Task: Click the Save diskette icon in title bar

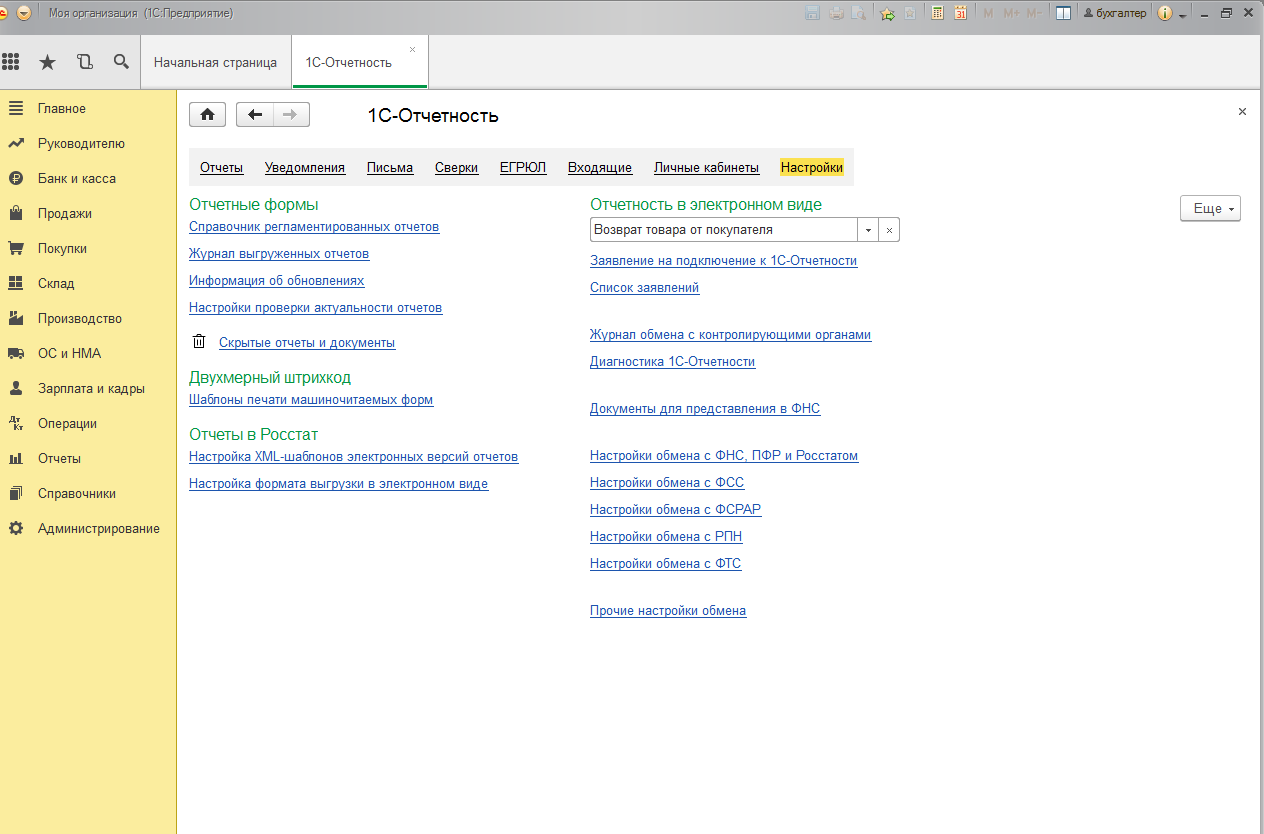Action: [812, 13]
